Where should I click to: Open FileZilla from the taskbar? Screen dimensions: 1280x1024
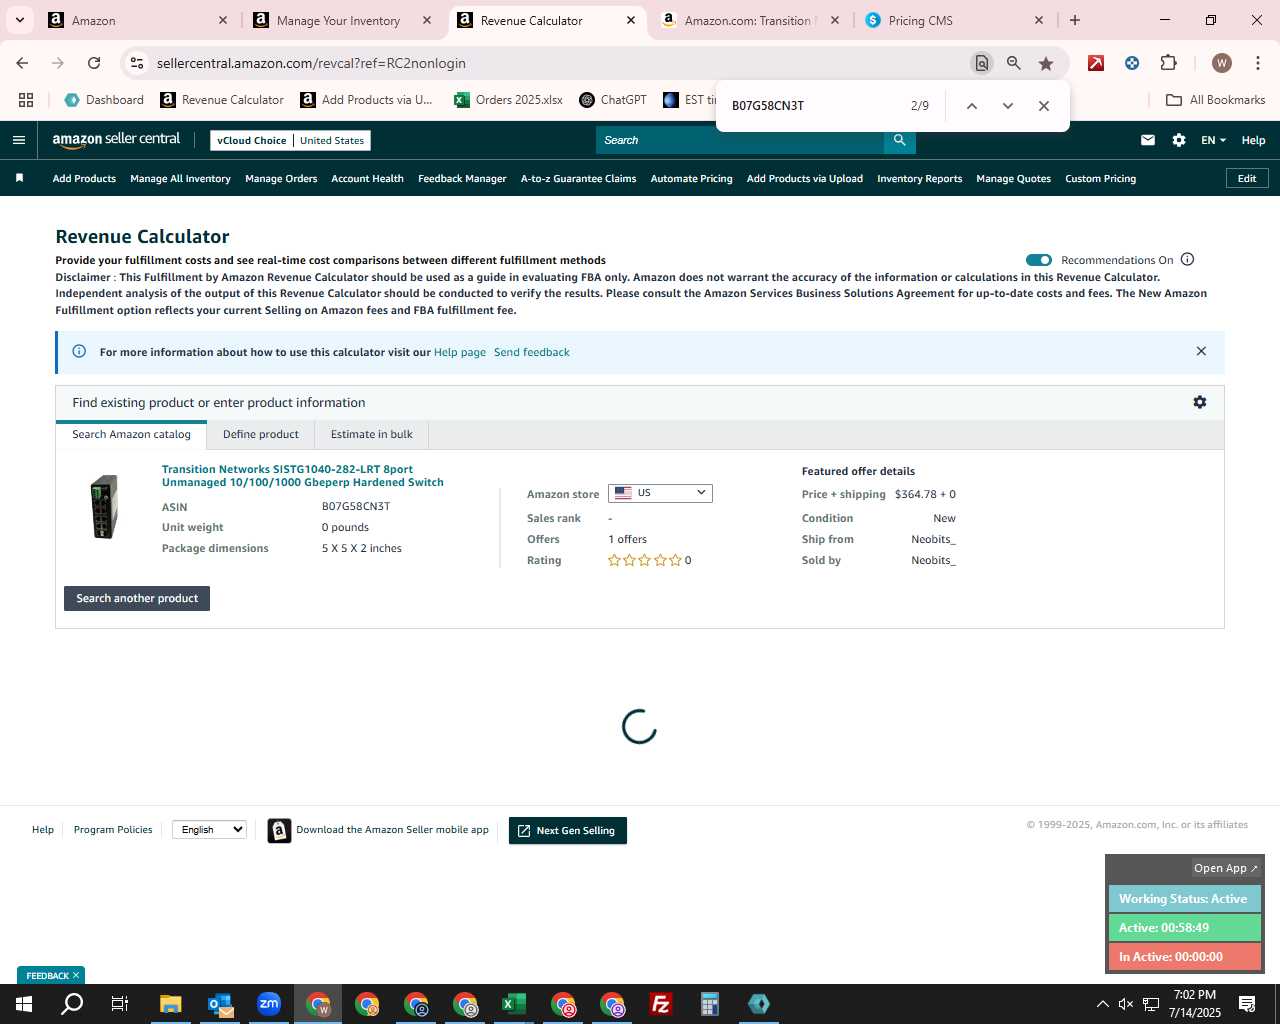point(660,1004)
